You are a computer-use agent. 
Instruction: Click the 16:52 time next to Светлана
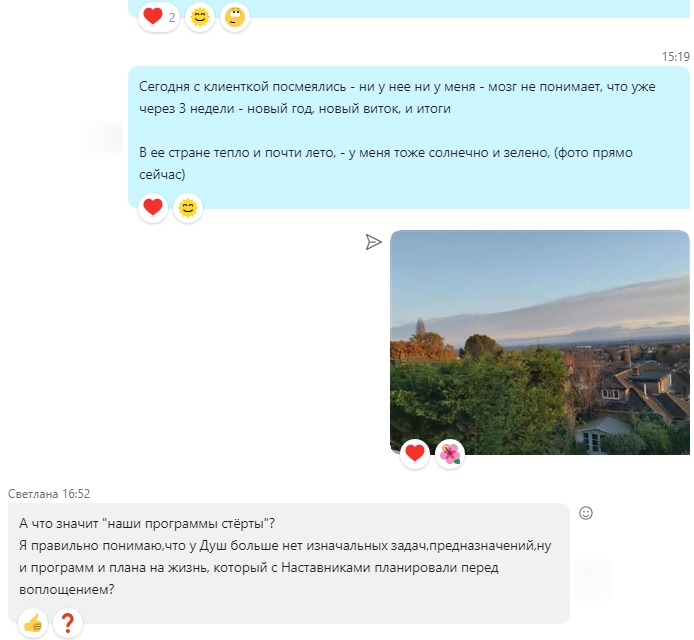tap(75, 494)
